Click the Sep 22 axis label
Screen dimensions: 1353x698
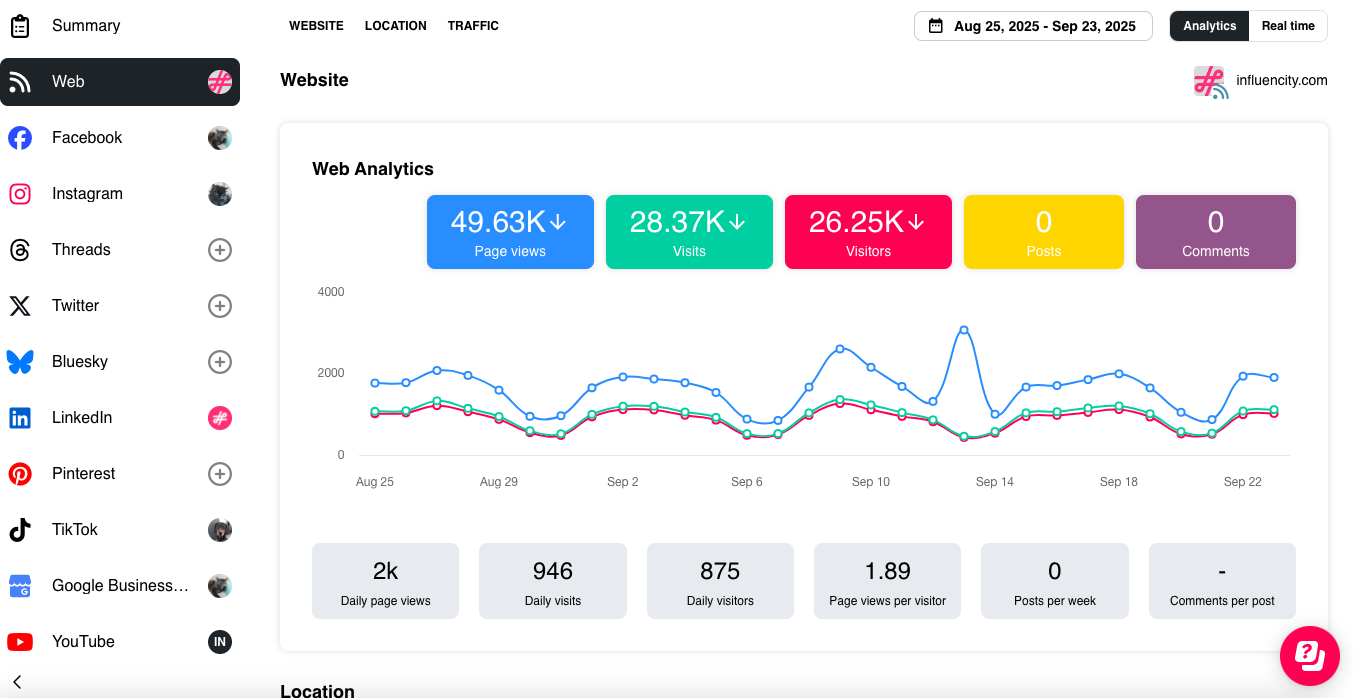1243,482
